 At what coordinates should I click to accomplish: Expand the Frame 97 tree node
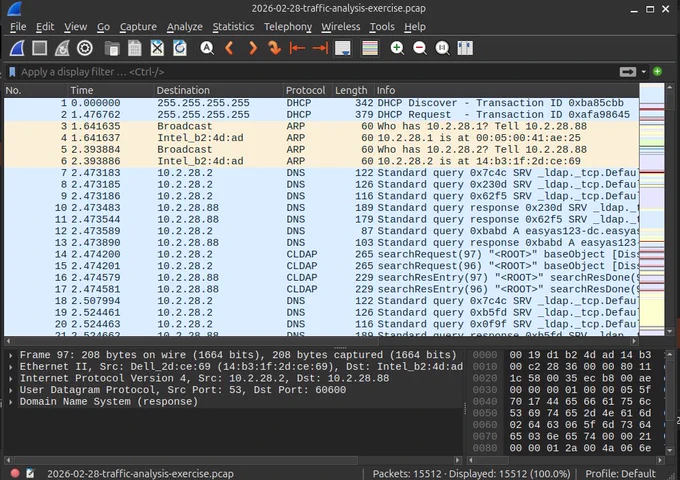(10, 355)
